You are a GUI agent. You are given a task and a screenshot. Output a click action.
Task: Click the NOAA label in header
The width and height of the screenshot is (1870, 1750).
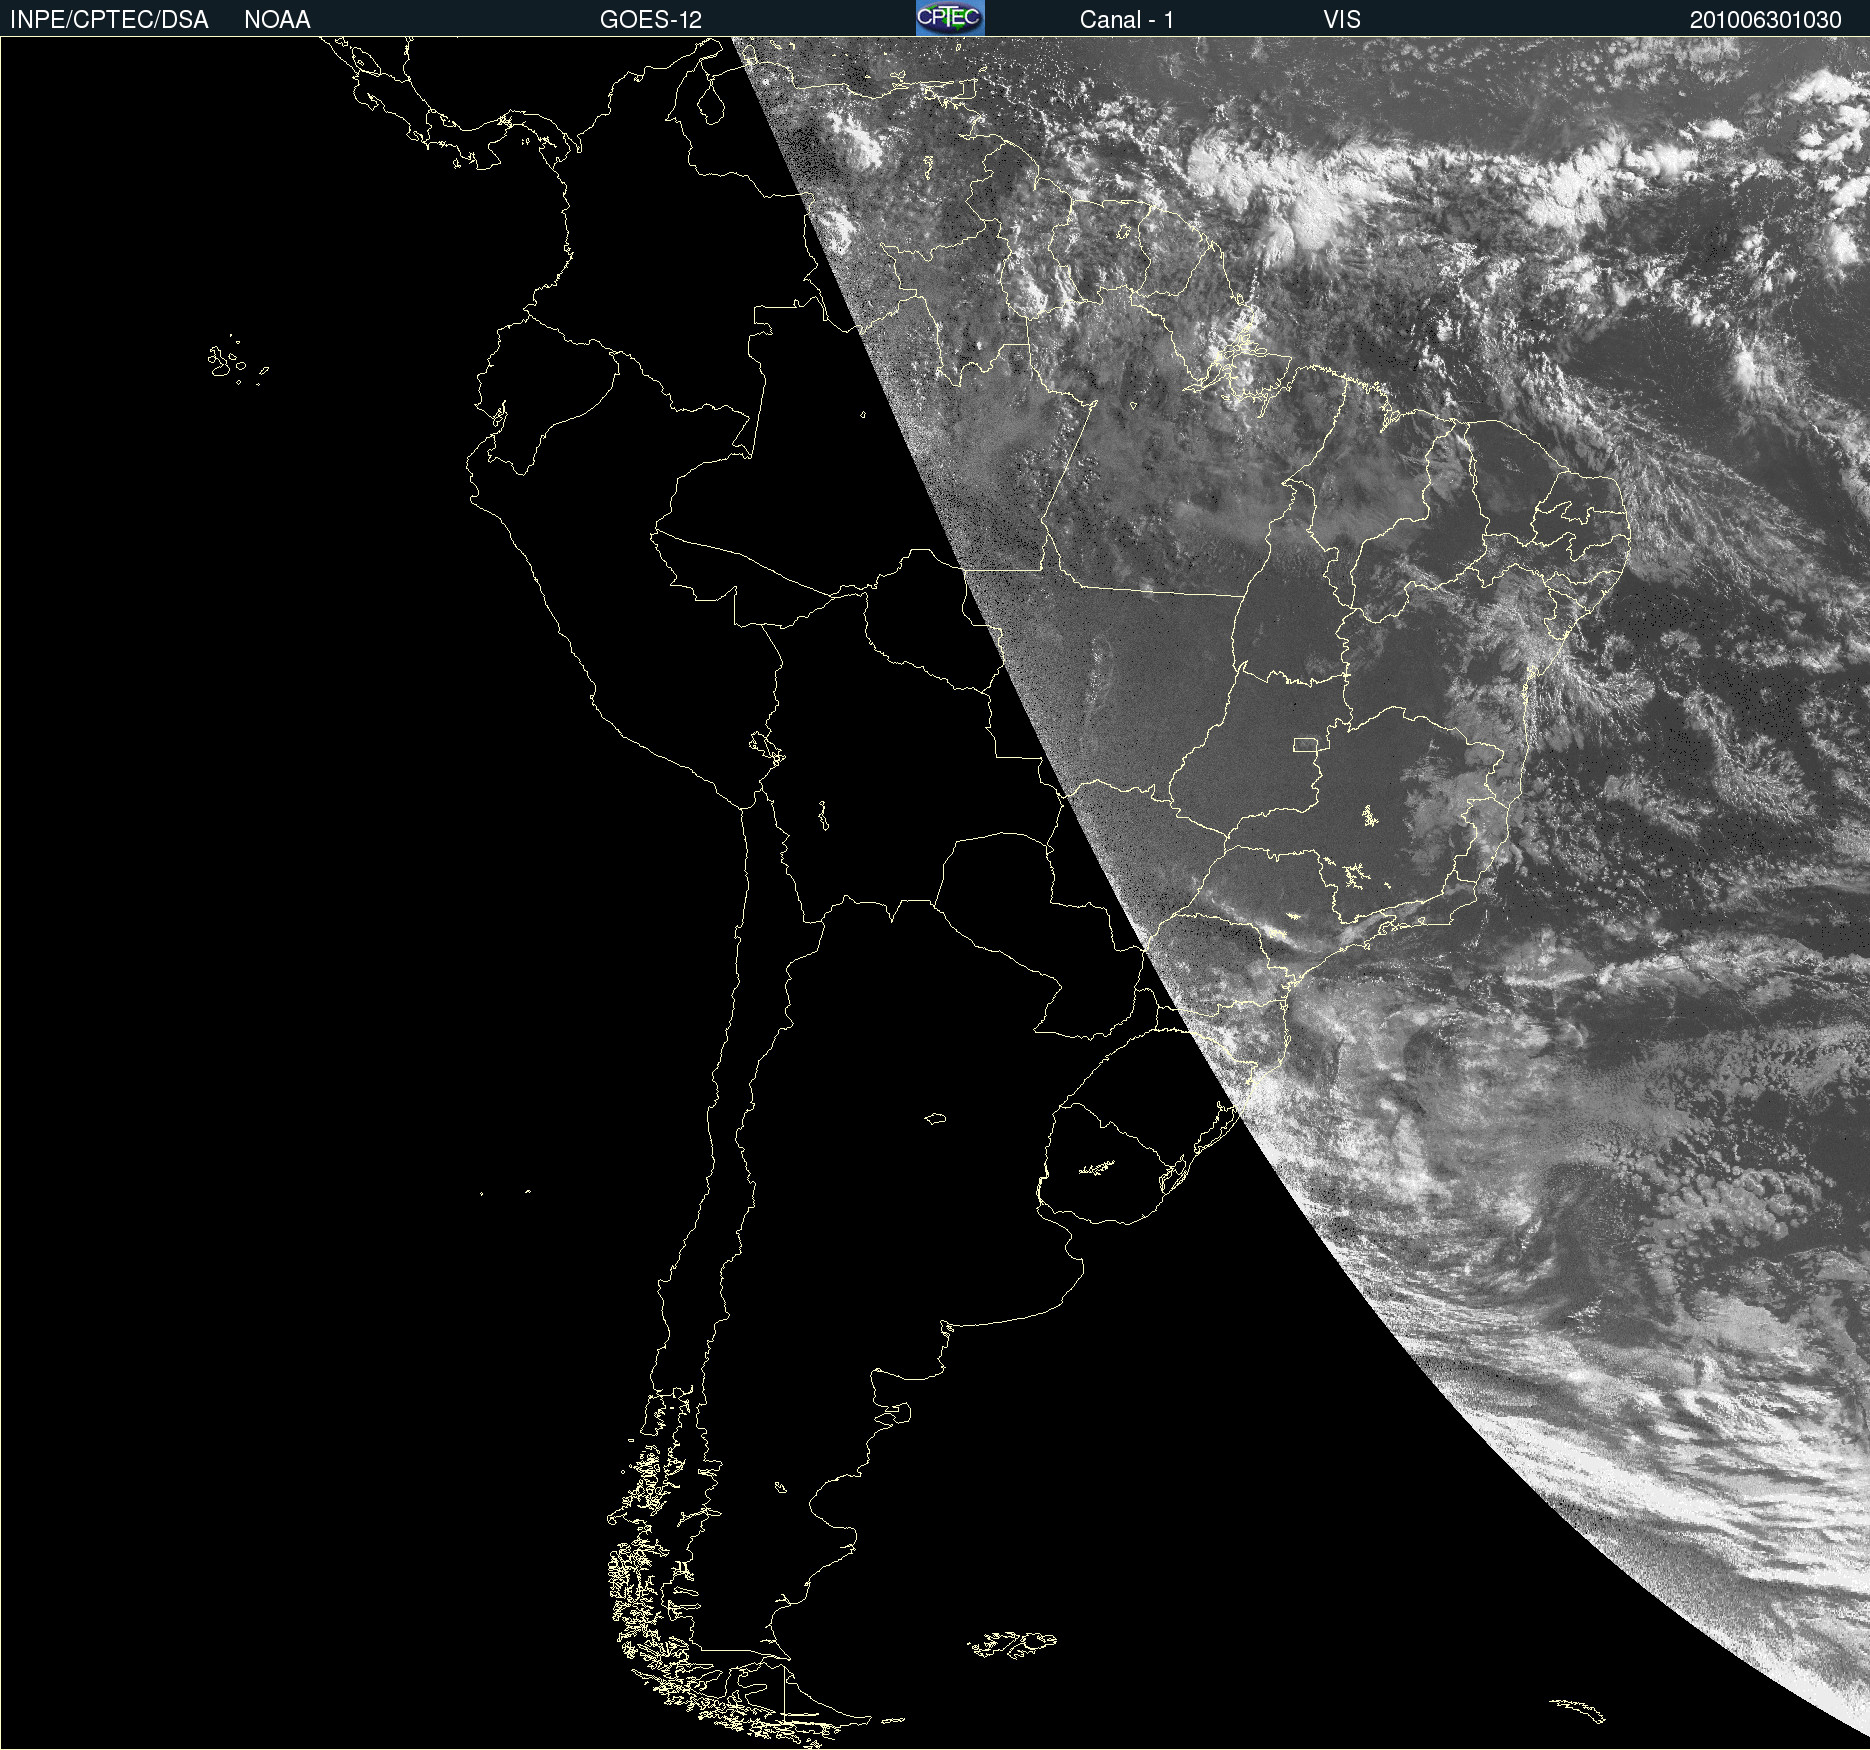pos(277,20)
